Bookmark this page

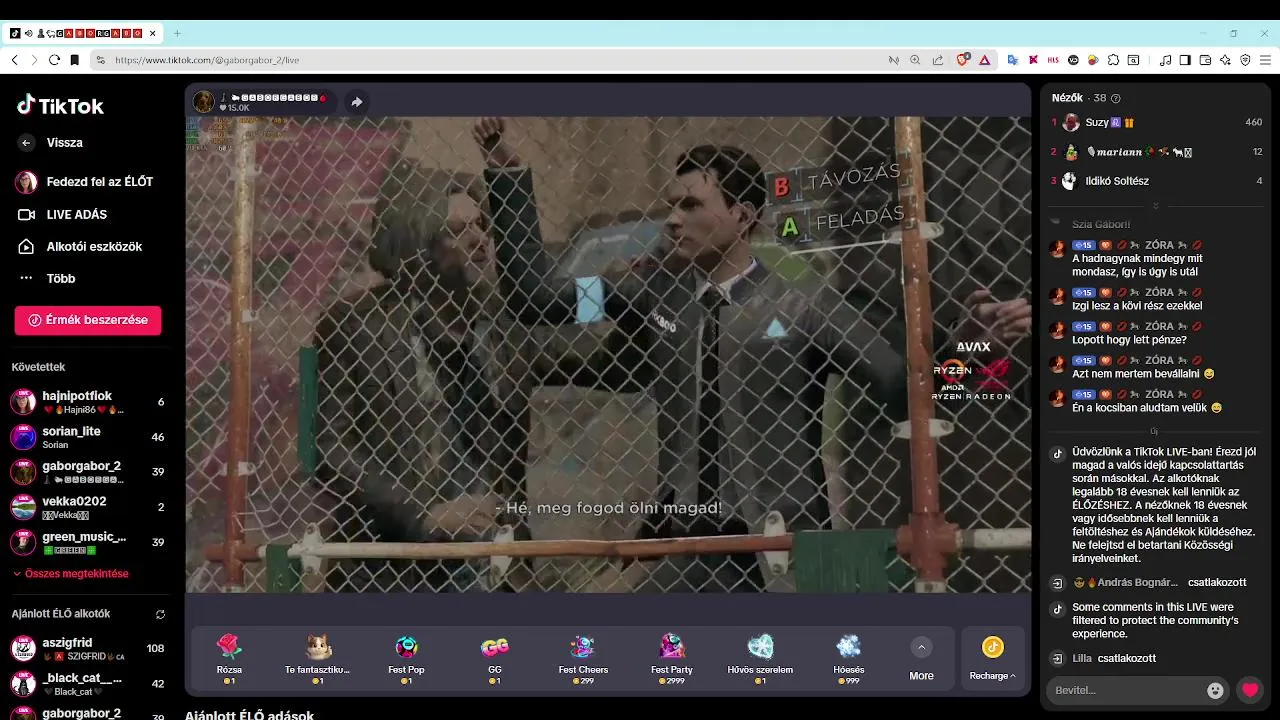[x=74, y=60]
